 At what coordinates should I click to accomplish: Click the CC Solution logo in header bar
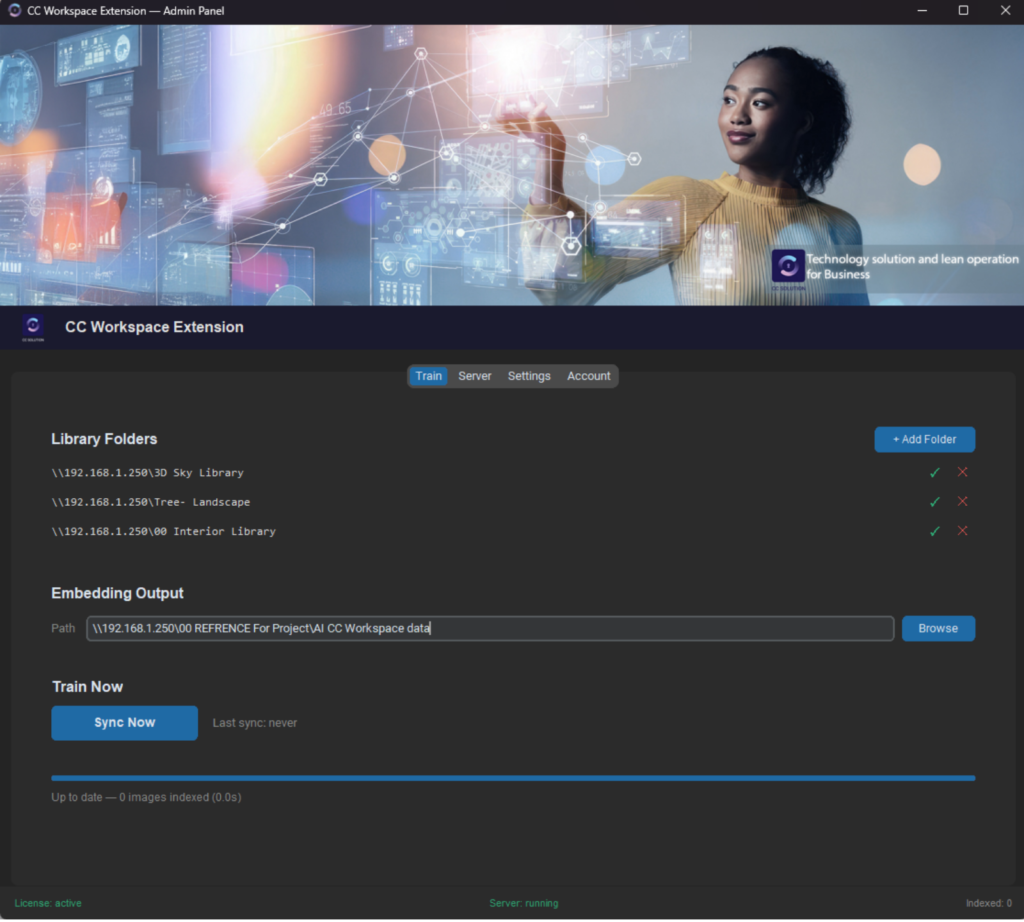[34, 327]
